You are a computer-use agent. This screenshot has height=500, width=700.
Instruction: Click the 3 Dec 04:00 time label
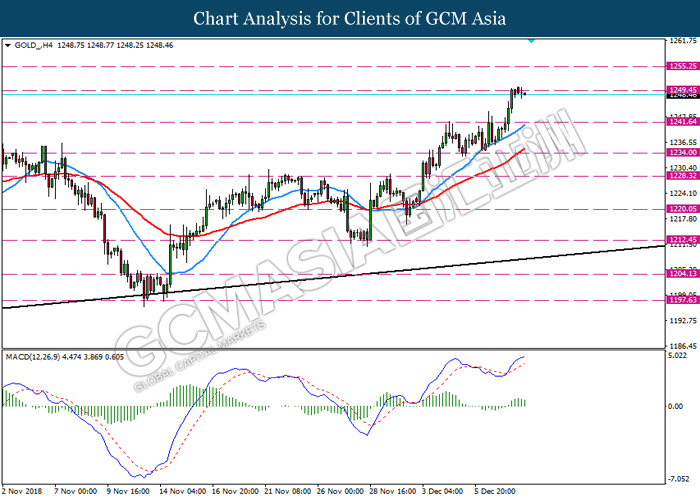(442, 491)
